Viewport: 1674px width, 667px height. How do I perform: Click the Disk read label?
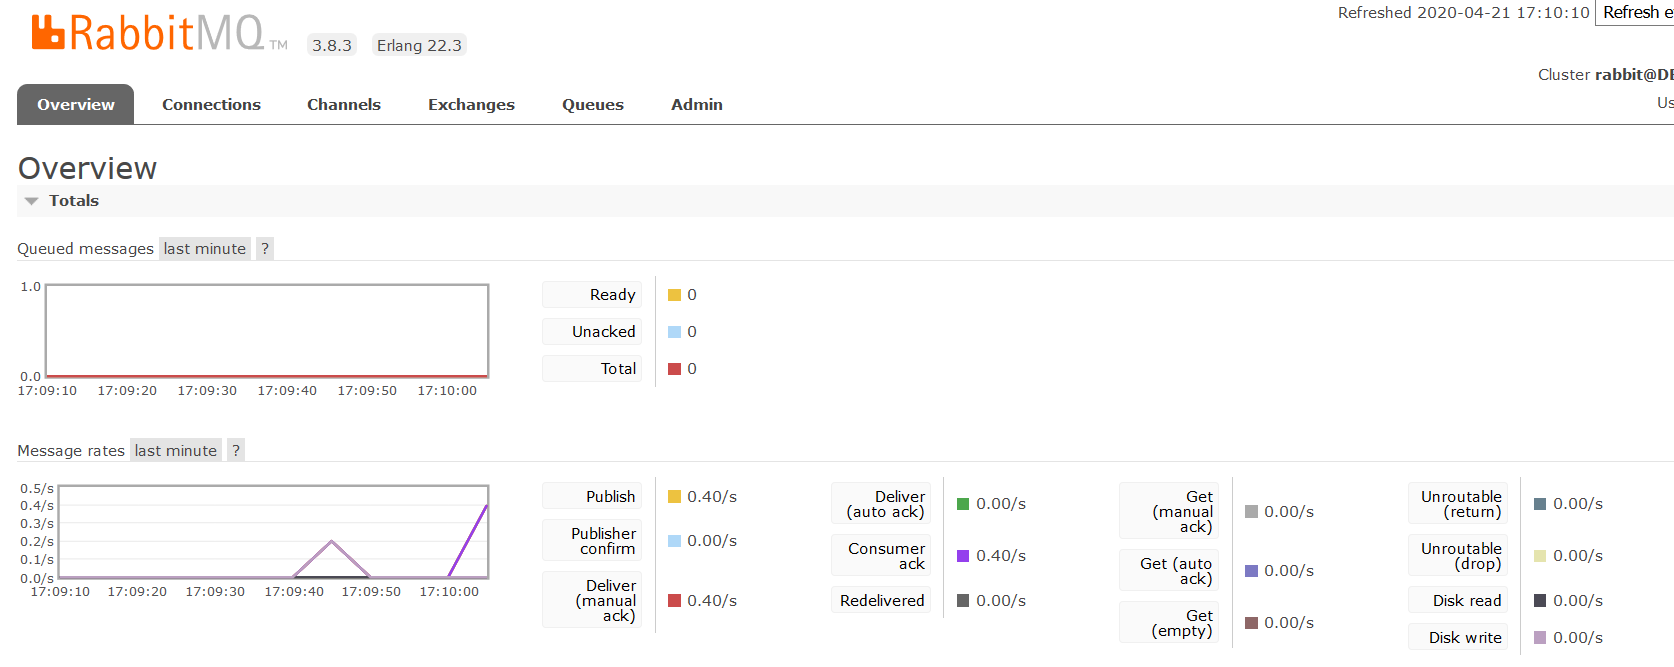(1458, 601)
